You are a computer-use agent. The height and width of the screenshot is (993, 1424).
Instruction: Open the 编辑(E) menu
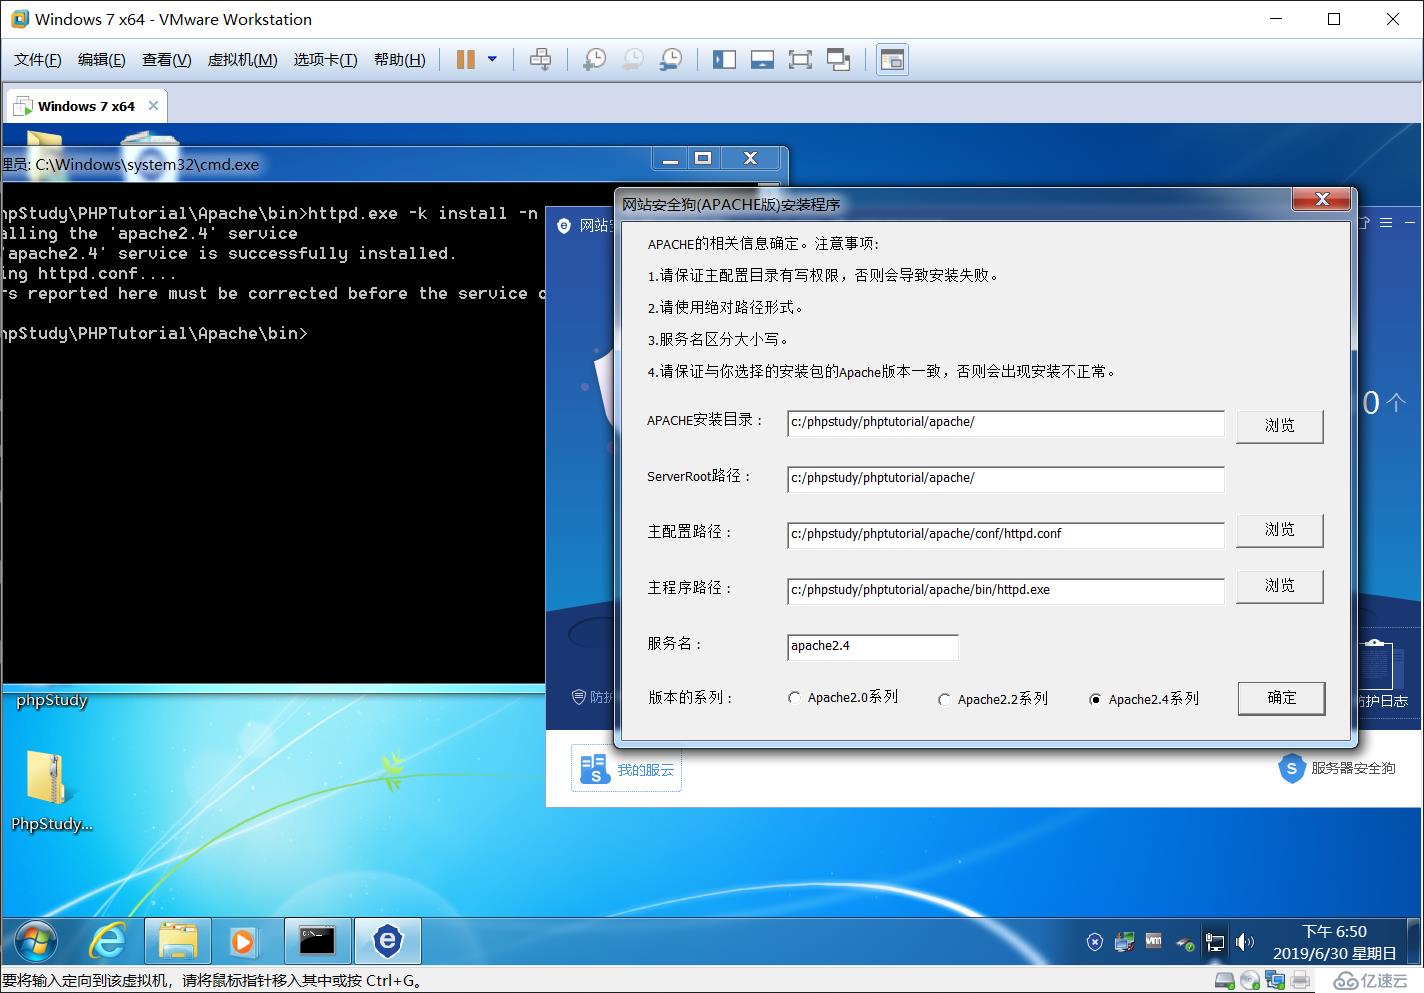[x=102, y=60]
